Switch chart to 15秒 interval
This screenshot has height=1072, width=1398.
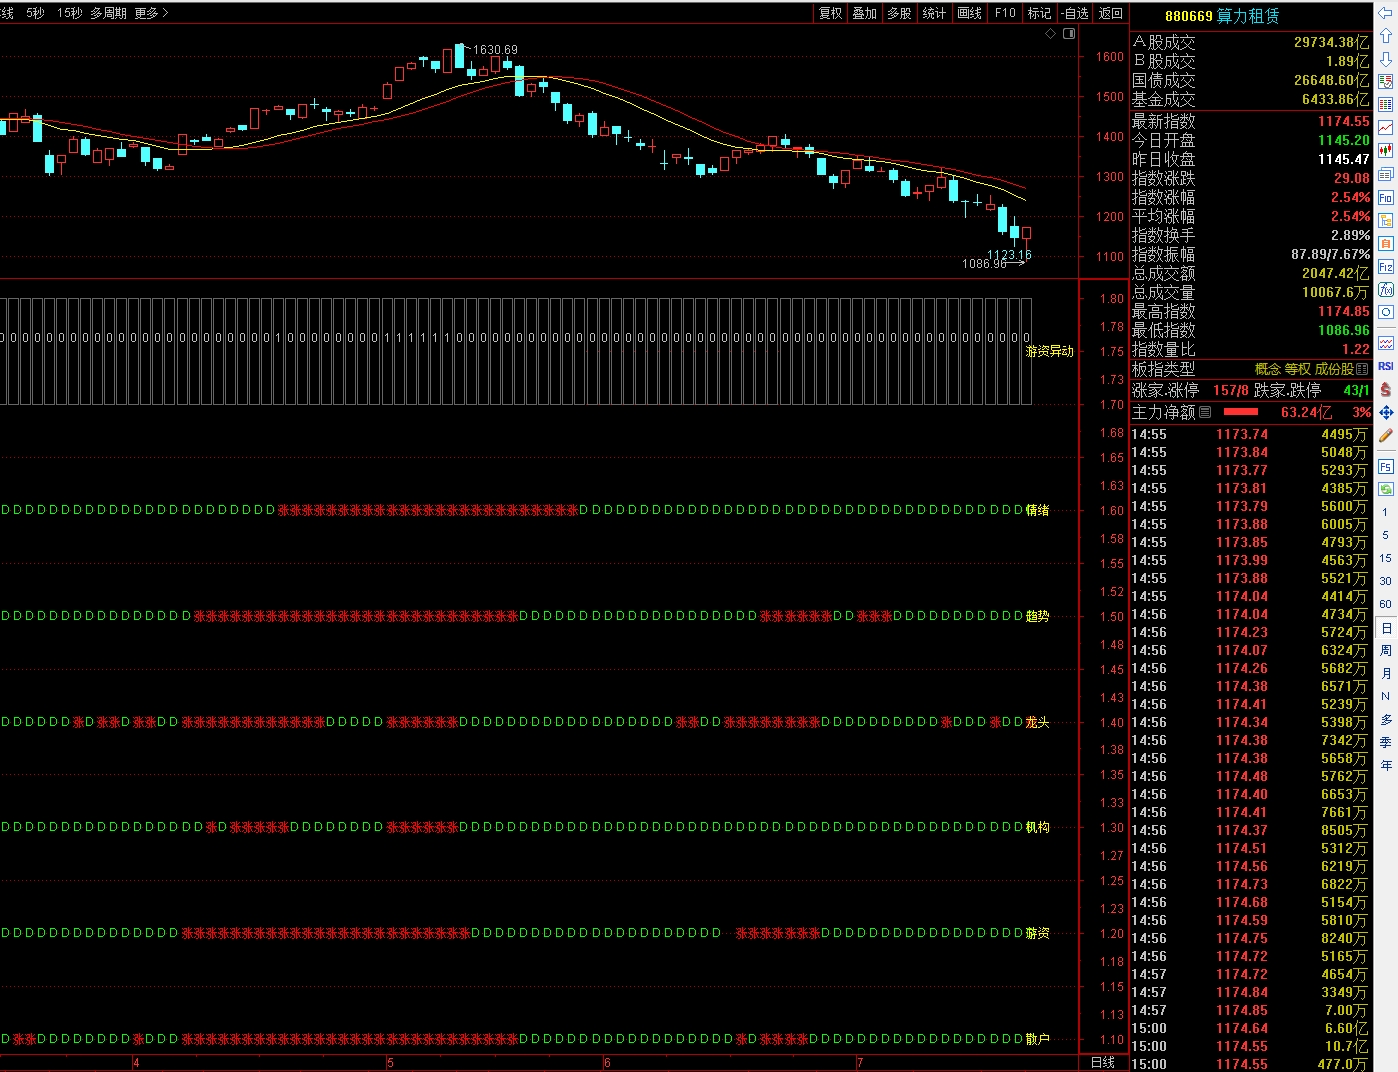[x=69, y=13]
